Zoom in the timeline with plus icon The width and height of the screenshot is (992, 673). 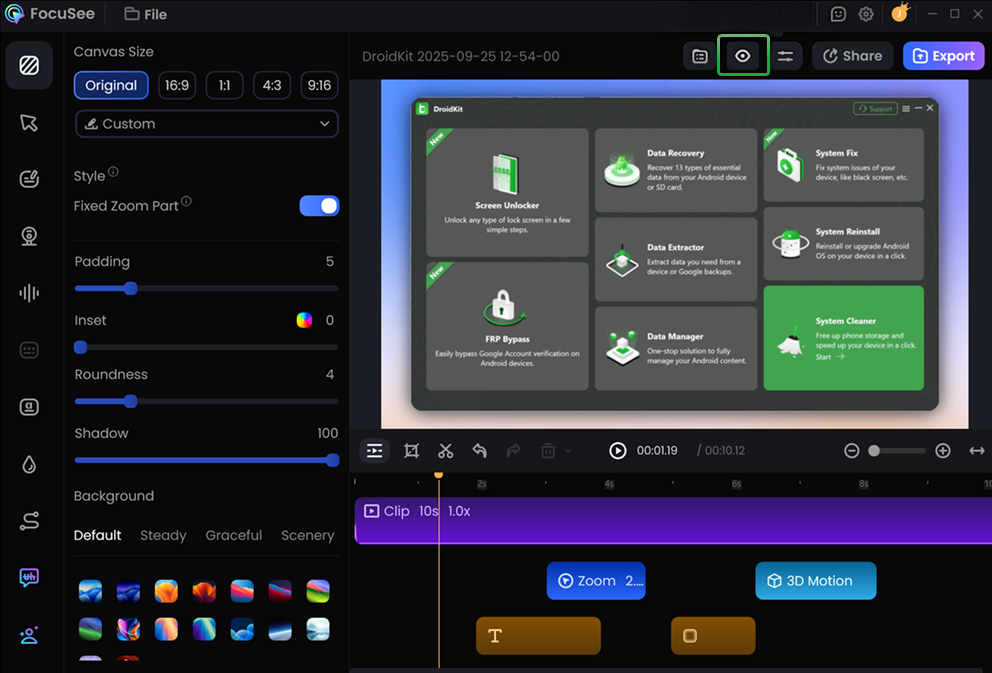[943, 450]
